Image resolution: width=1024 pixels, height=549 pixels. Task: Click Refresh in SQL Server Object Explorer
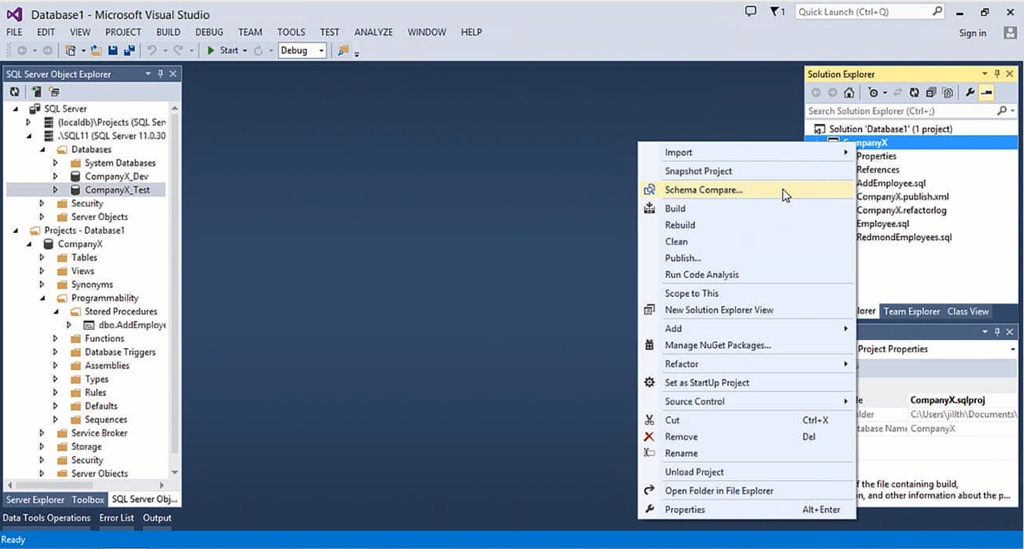(15, 91)
